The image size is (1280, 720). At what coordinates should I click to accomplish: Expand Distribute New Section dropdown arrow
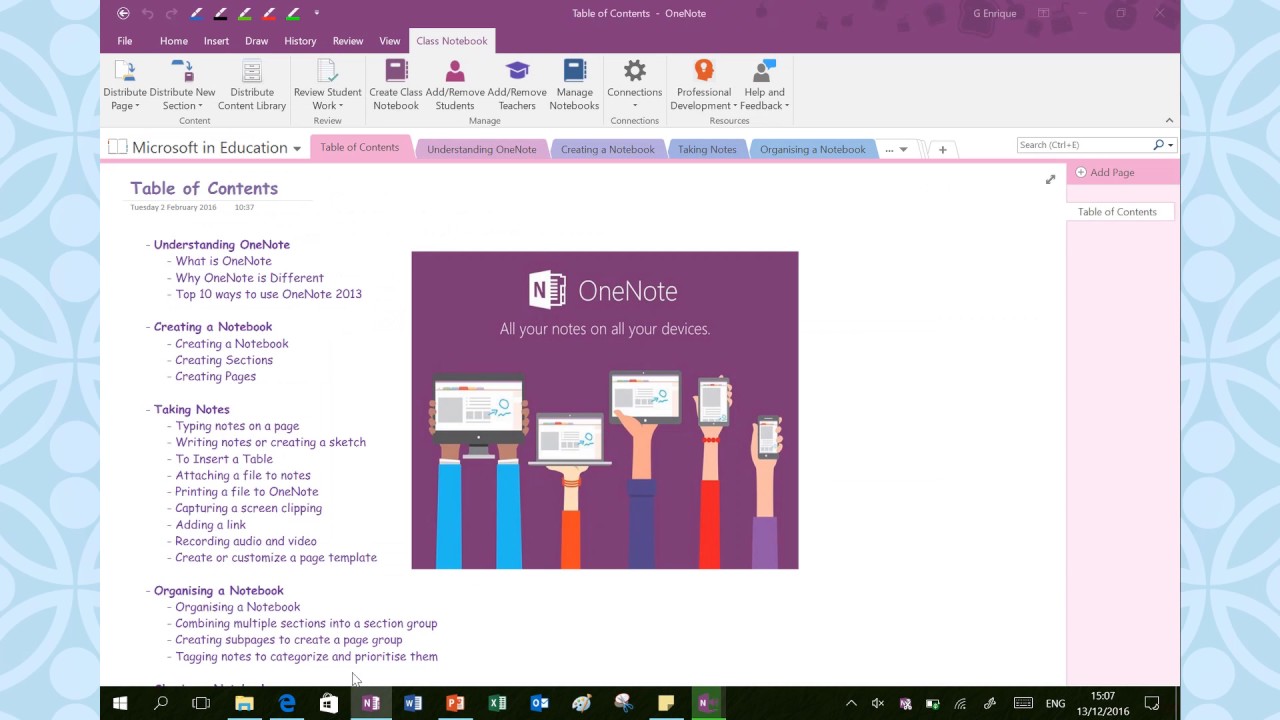coord(200,106)
